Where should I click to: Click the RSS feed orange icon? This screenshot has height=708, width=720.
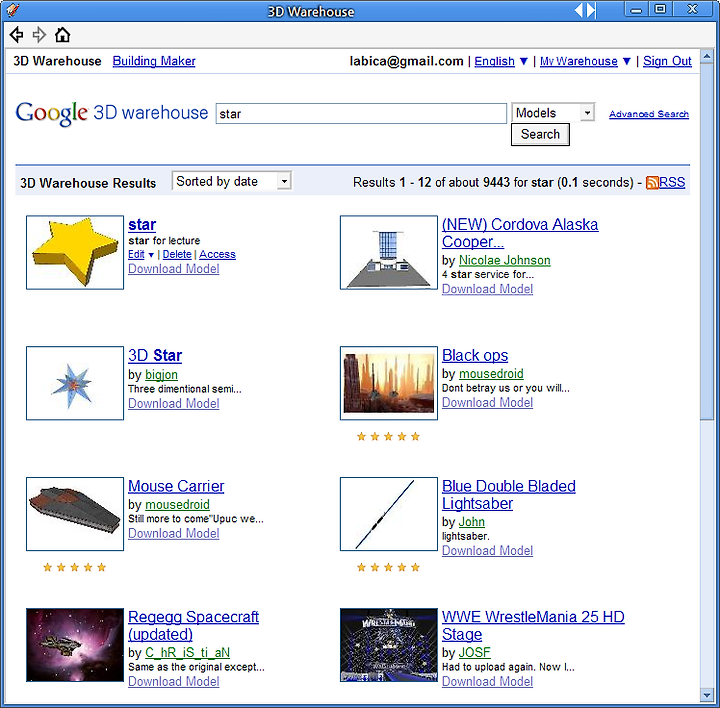[x=652, y=183]
